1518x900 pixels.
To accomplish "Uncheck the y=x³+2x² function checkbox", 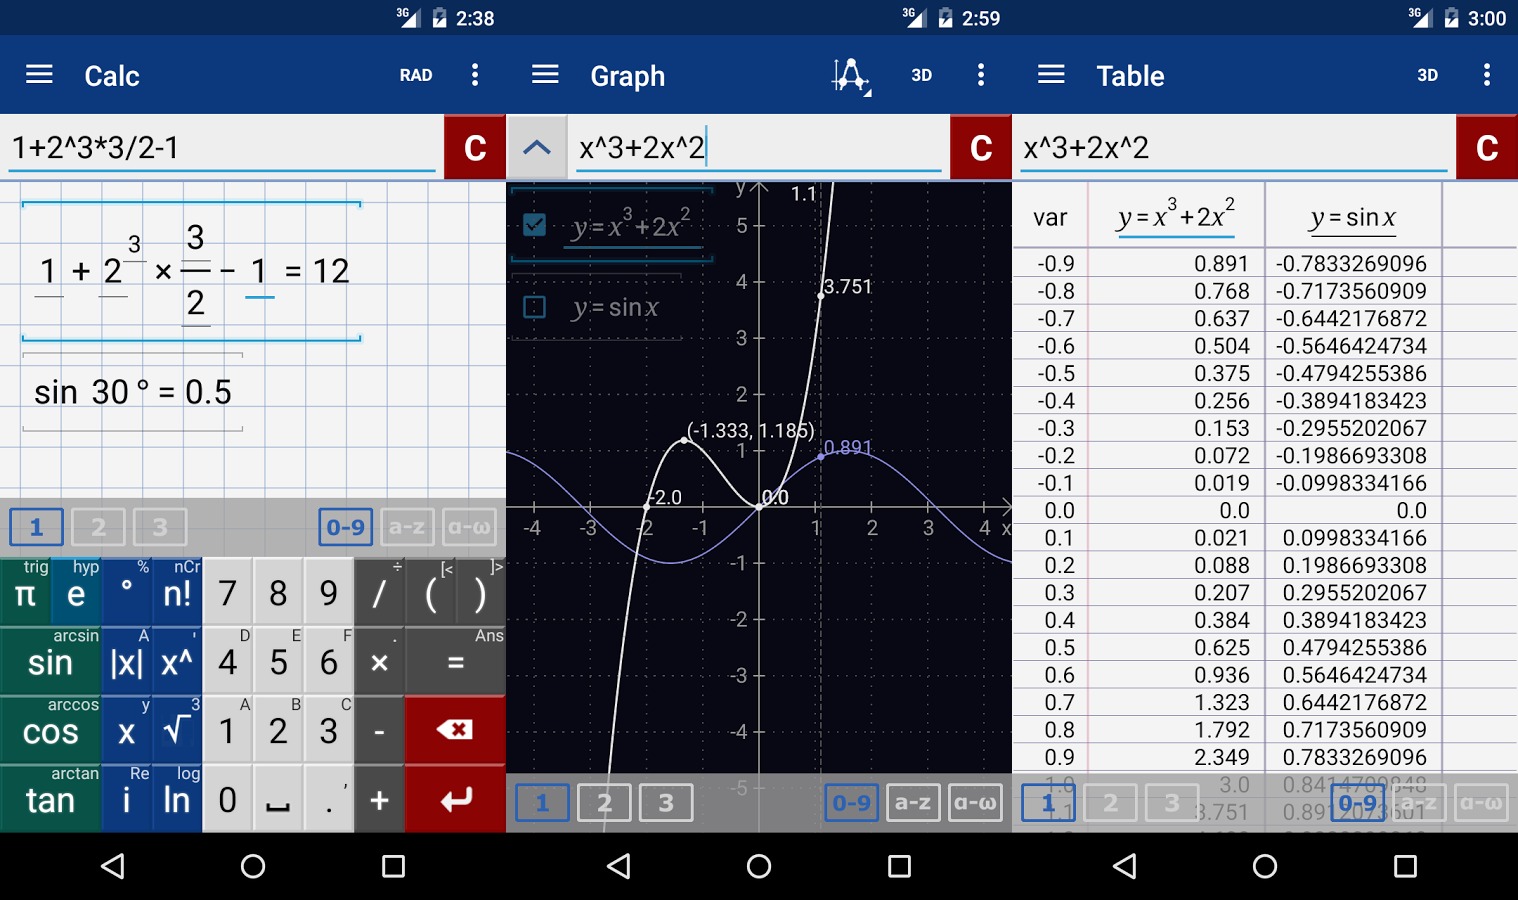I will coord(535,225).
